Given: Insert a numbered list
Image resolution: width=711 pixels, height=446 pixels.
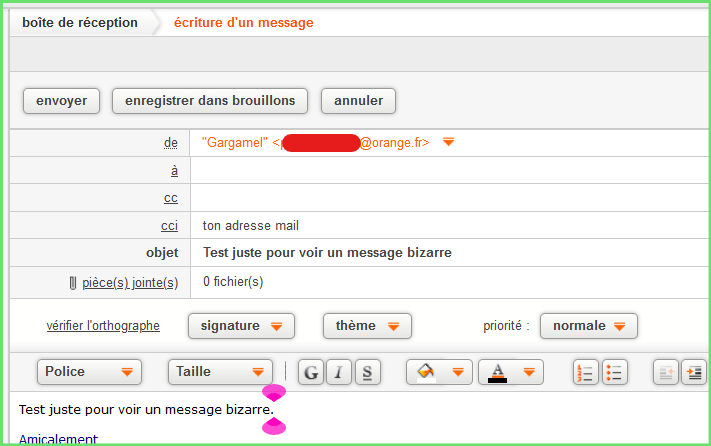Looking at the screenshot, I should [x=585, y=372].
